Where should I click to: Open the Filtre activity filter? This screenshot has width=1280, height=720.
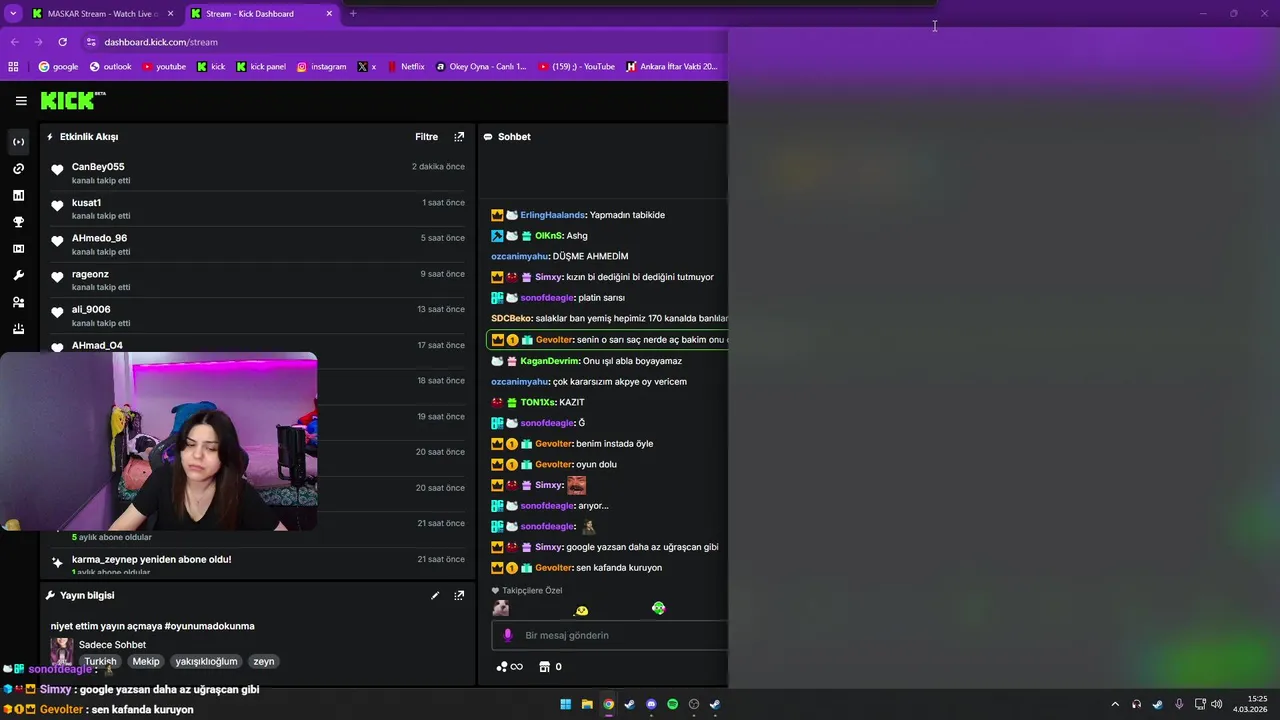[427, 137]
